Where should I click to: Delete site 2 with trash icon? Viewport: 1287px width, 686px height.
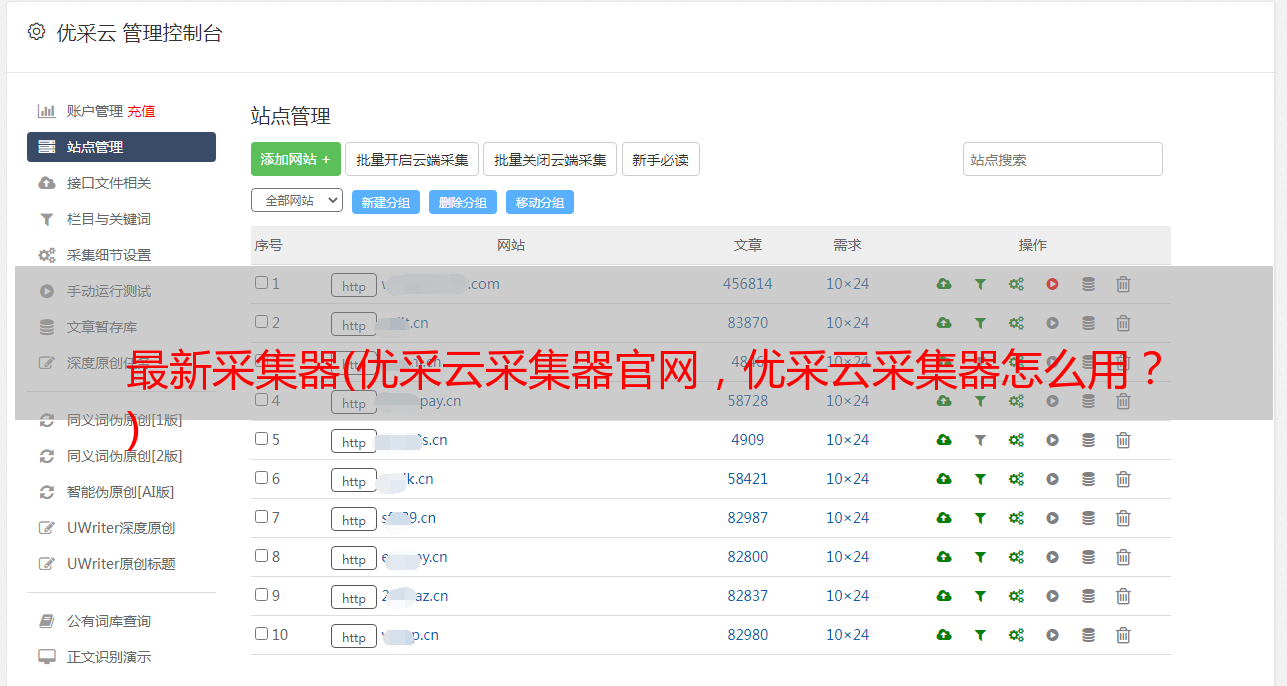coord(1123,323)
